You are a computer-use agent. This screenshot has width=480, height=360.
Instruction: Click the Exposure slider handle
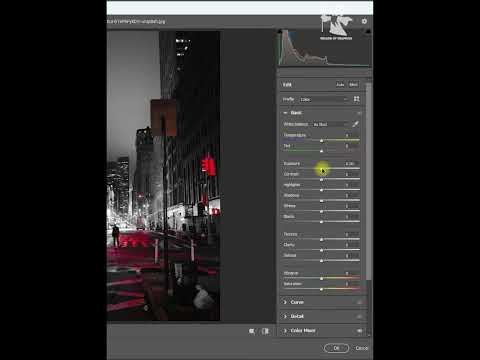tap(322, 169)
